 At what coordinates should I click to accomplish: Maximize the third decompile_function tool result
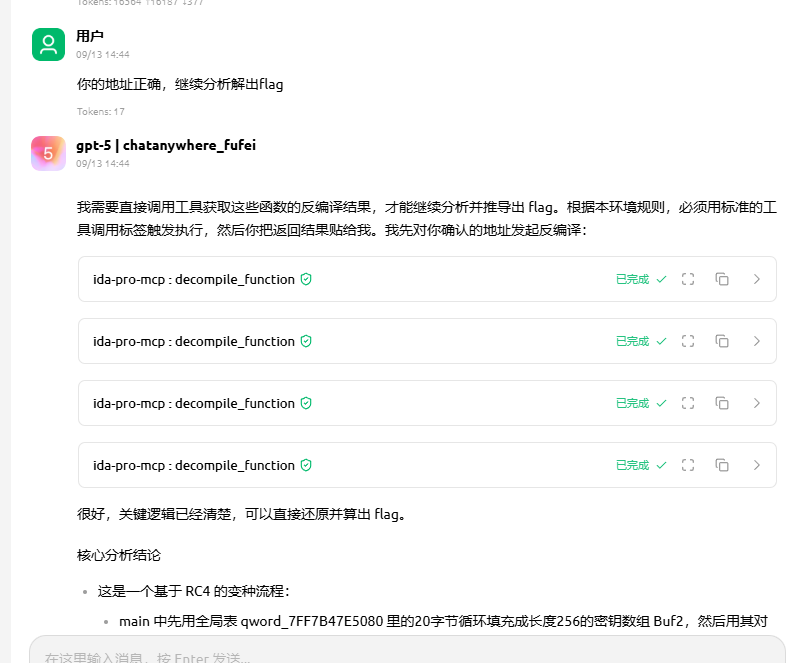(x=688, y=403)
